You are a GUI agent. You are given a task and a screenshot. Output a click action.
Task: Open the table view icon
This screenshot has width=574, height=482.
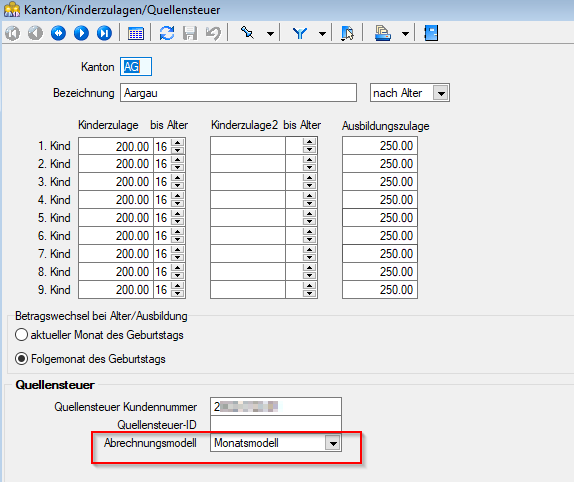click(x=136, y=34)
